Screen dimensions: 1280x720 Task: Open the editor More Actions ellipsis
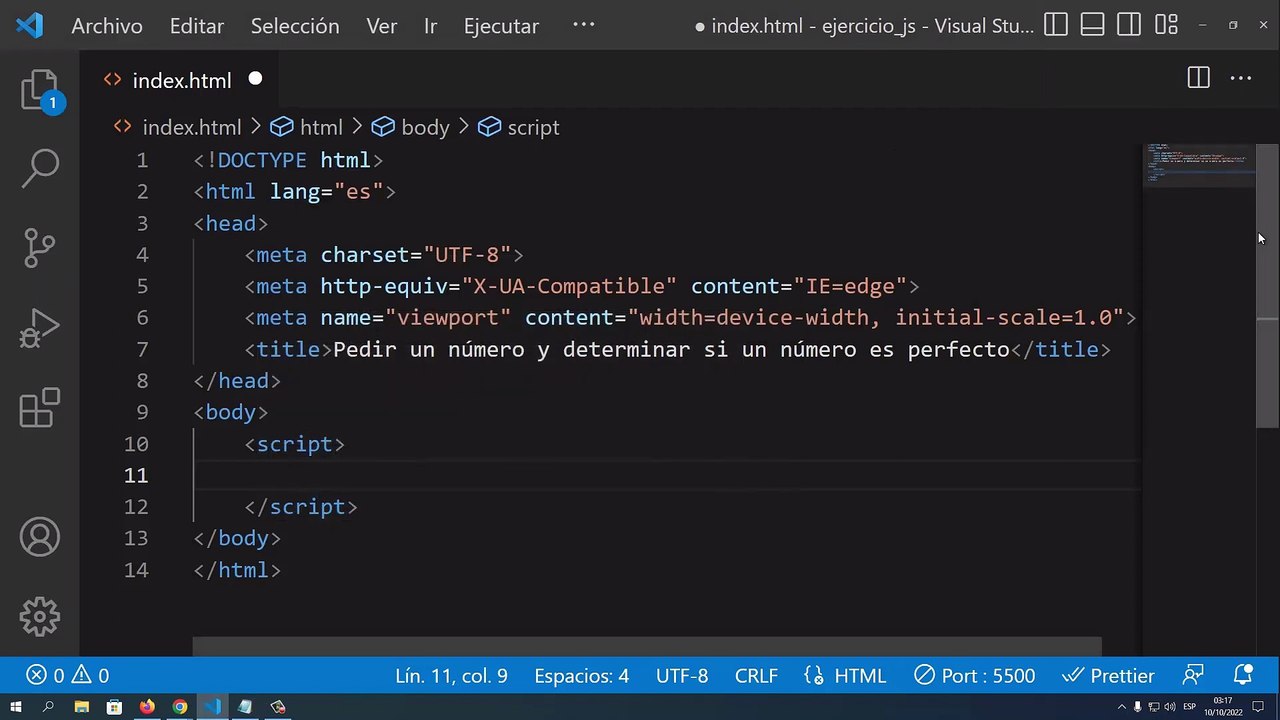coord(1240,78)
